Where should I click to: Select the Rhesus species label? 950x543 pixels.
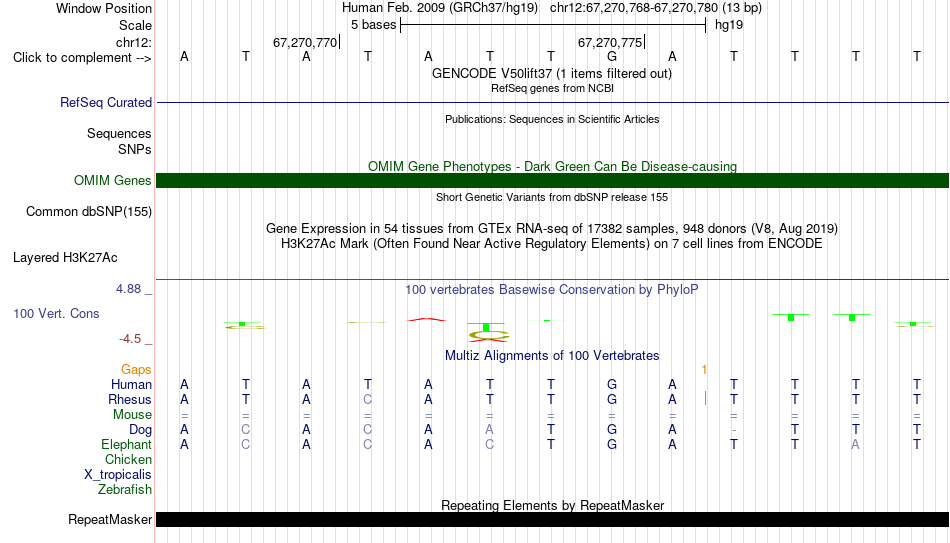130,399
